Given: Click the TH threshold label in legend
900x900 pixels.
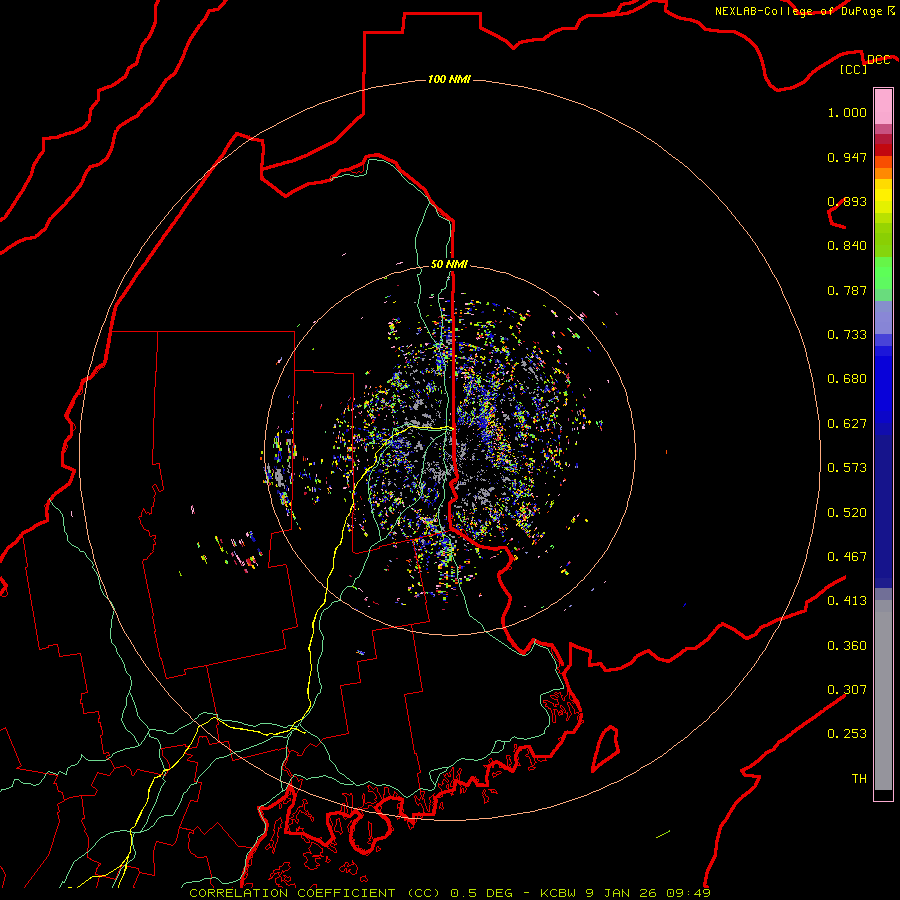Looking at the screenshot, I should [859, 779].
